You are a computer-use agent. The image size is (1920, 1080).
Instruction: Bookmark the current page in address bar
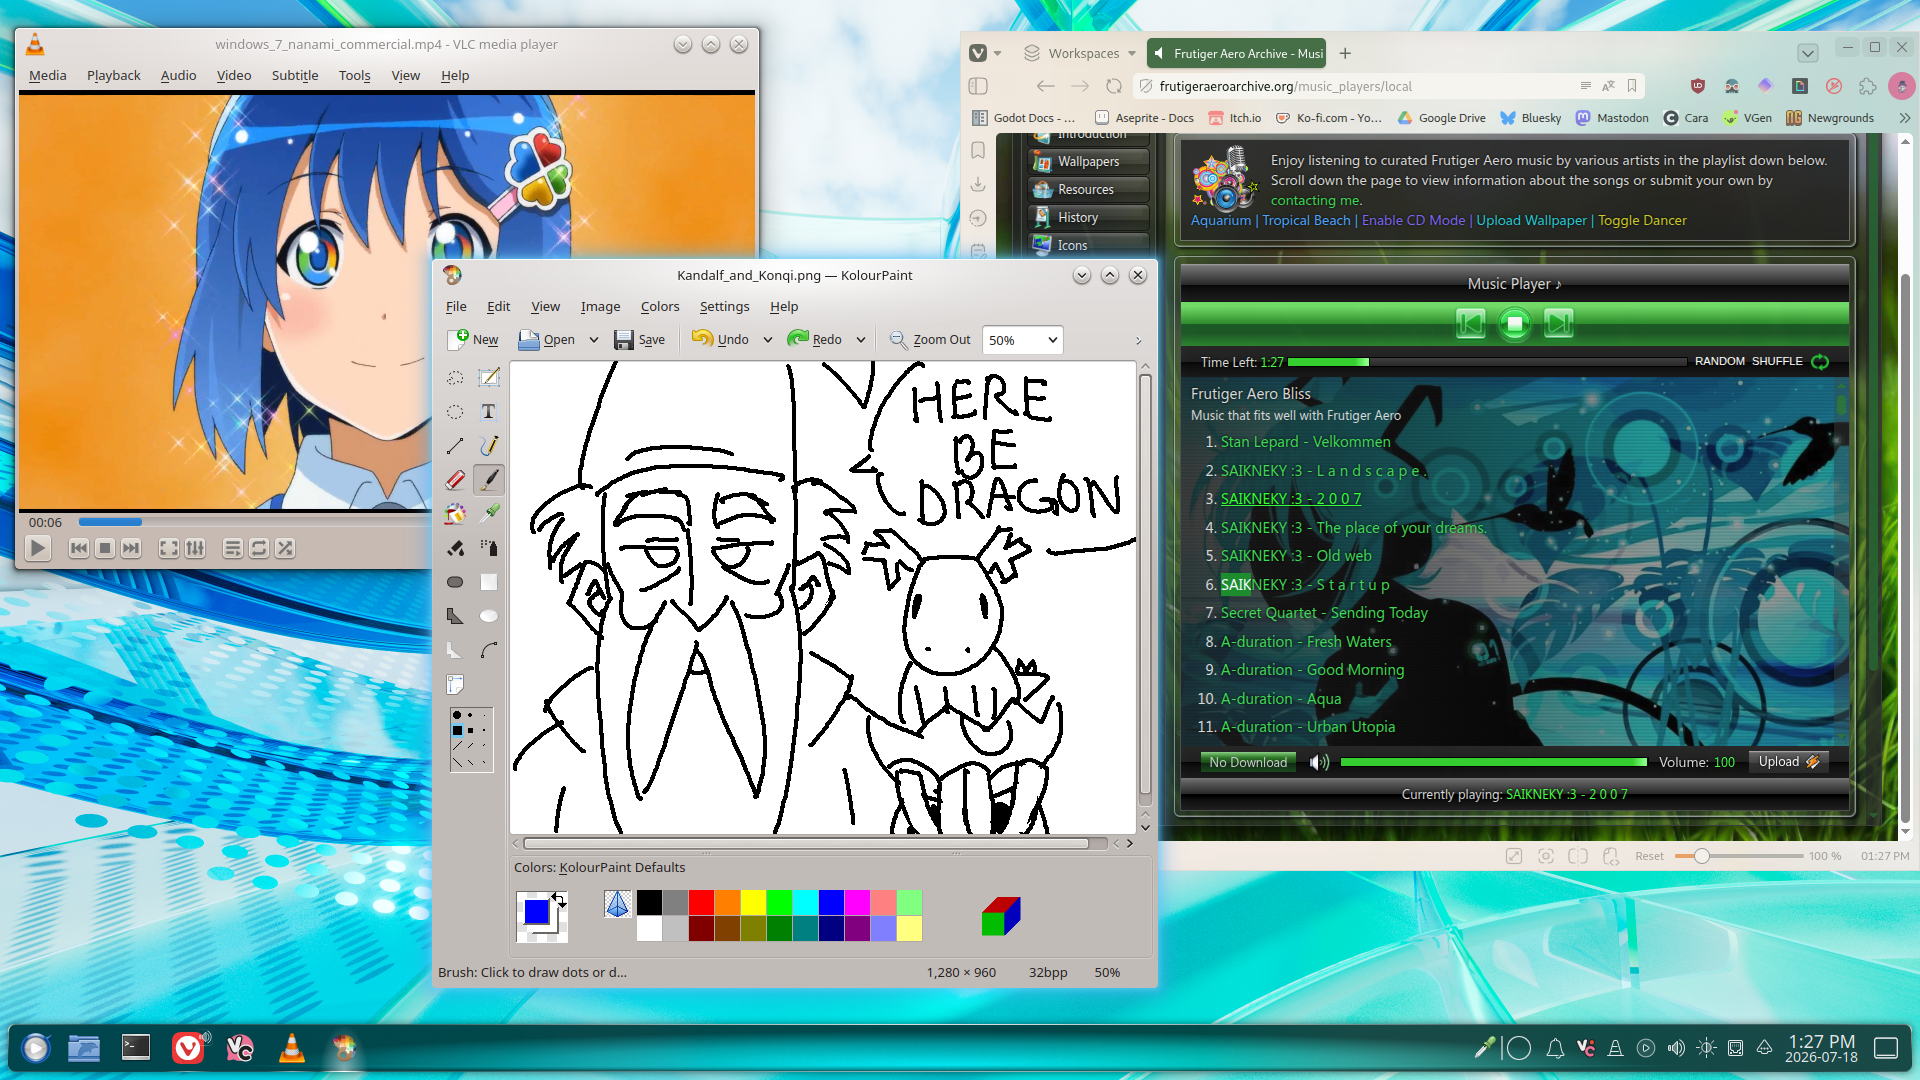click(1632, 86)
